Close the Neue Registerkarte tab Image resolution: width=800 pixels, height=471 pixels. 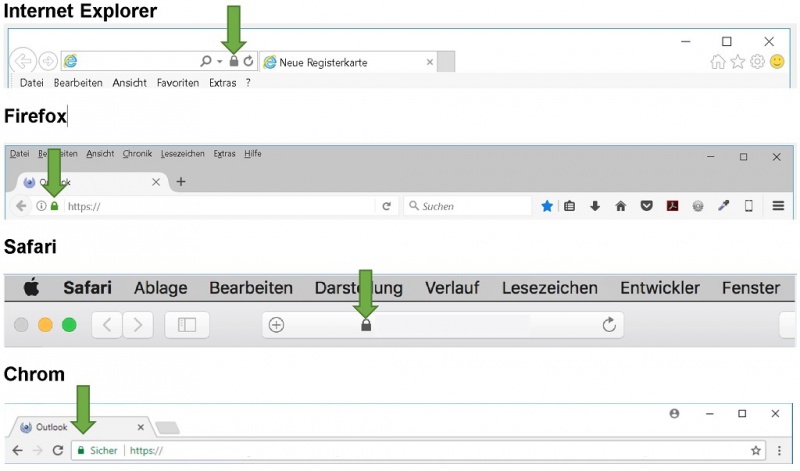[x=430, y=62]
